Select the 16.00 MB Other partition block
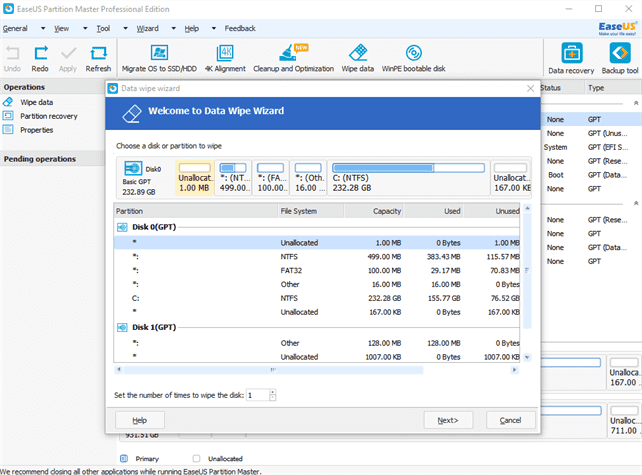Viewport: 642px width, 475px height. (308, 178)
